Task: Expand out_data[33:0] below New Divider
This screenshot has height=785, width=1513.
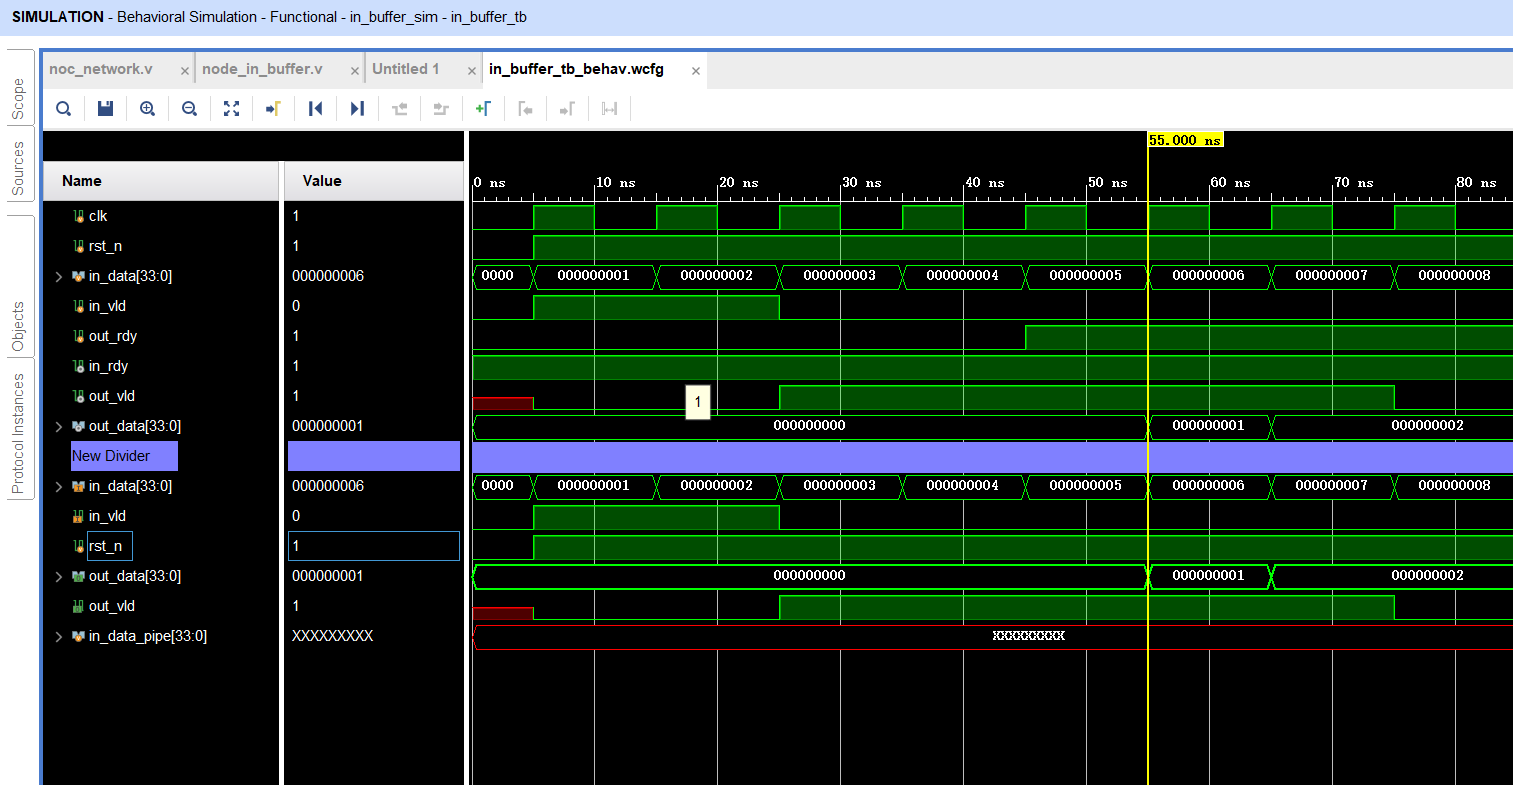Action: click(58, 576)
